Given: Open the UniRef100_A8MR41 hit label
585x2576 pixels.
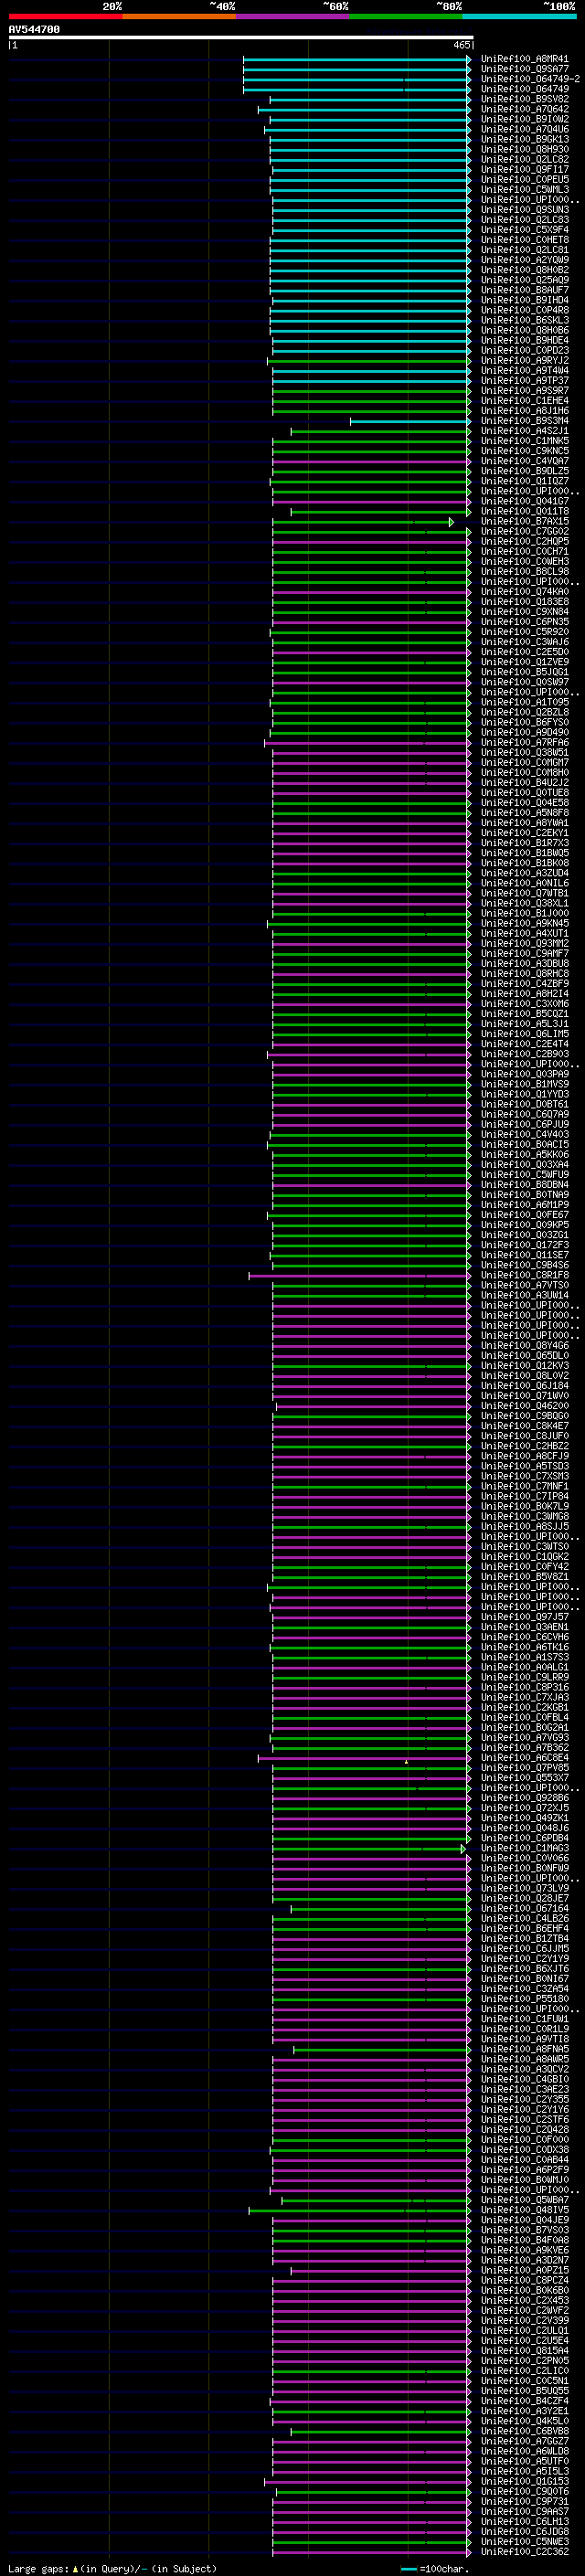Looking at the screenshot, I should pos(524,59).
